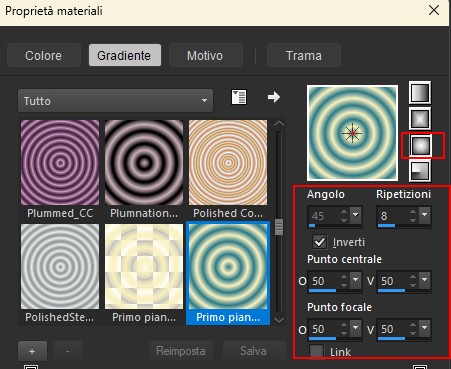Screen dimensions: 451x369
Task: Click the minus button to remove gradient
Action: click(68, 351)
